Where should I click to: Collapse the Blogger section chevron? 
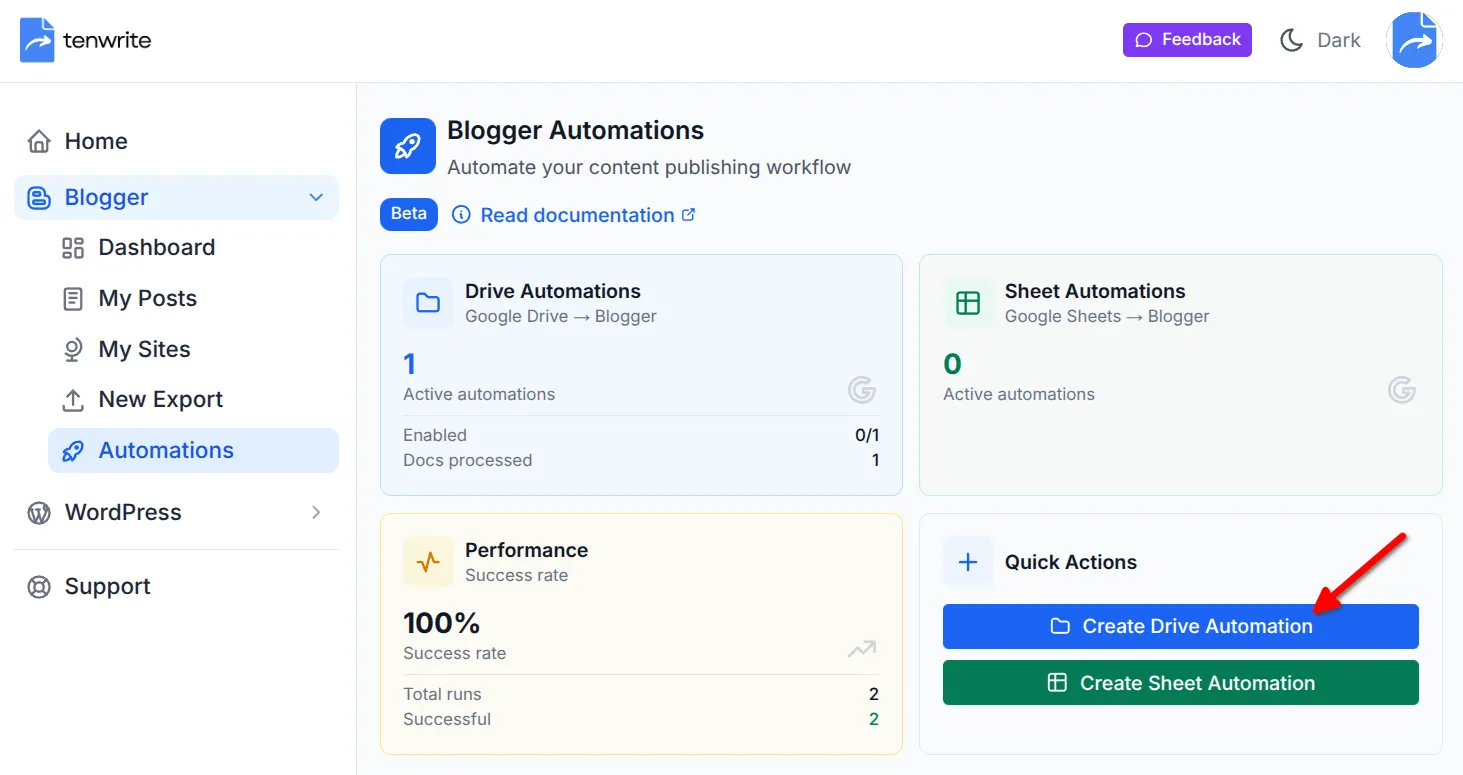[x=316, y=197]
